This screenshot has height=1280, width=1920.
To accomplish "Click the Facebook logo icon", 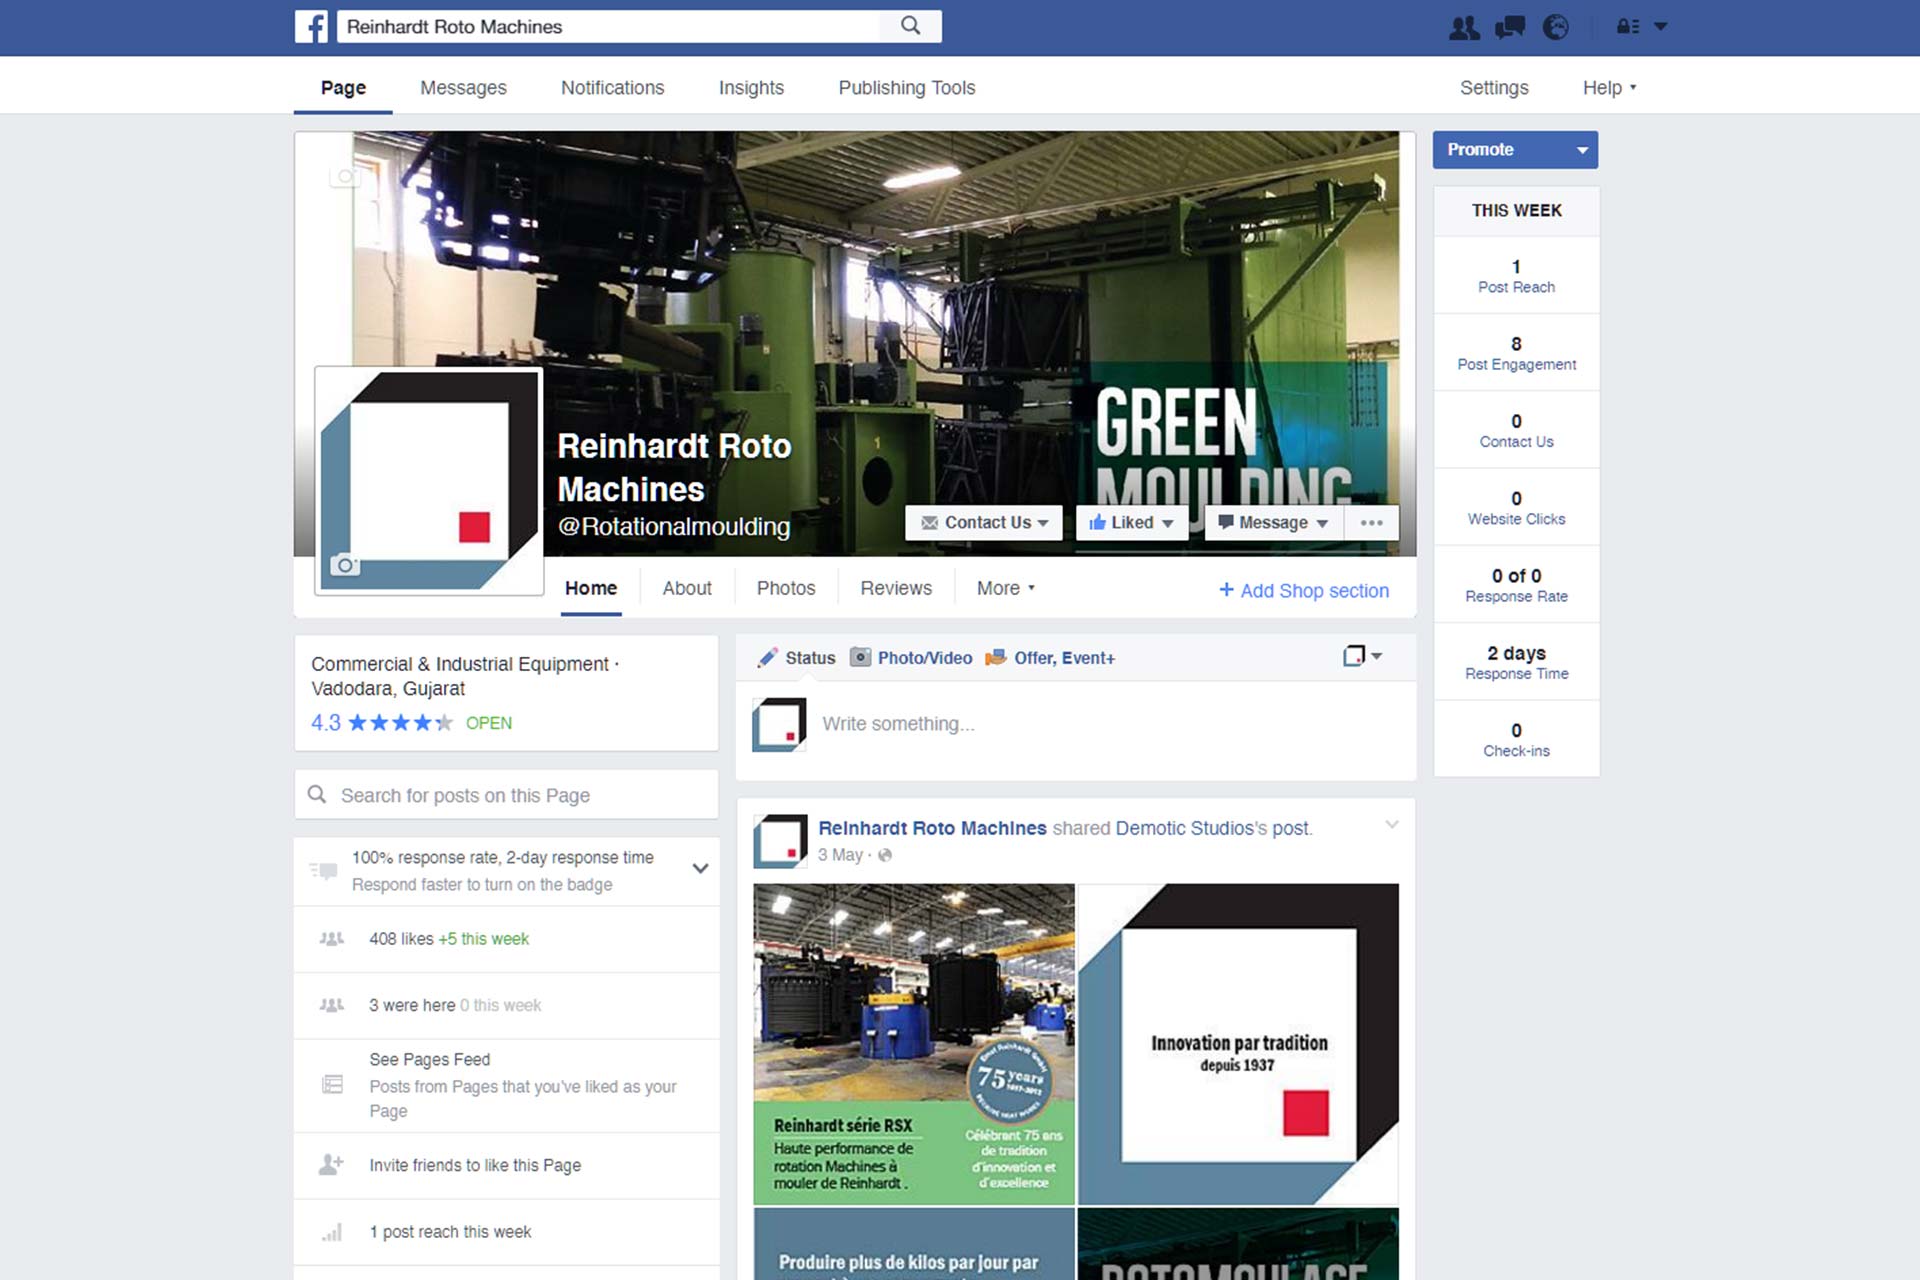I will click(x=311, y=26).
